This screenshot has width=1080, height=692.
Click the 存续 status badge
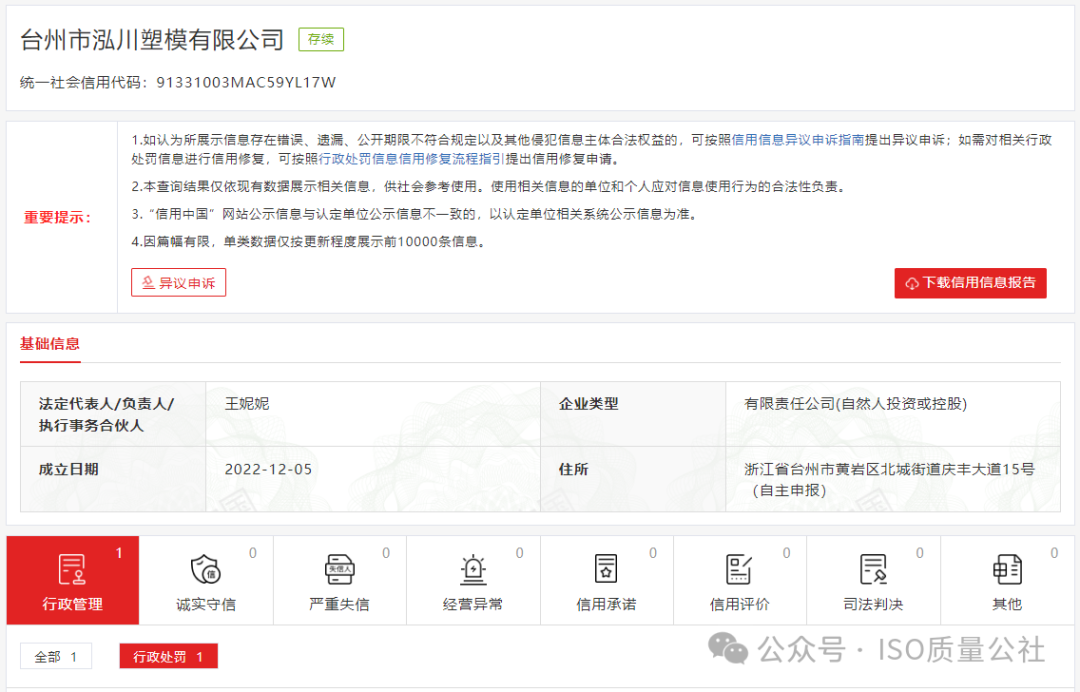click(x=319, y=39)
